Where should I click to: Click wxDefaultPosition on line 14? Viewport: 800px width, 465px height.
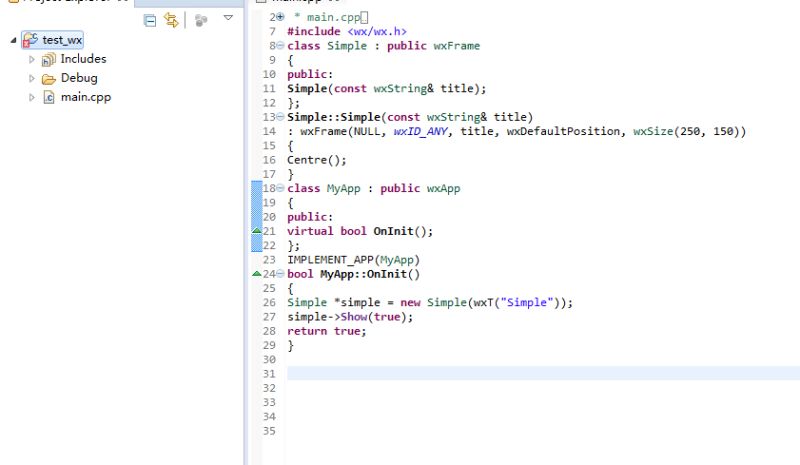pyautogui.click(x=563, y=131)
